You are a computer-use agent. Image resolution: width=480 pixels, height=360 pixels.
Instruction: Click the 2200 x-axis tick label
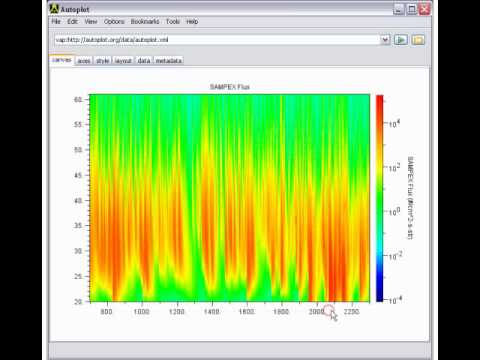point(351,312)
